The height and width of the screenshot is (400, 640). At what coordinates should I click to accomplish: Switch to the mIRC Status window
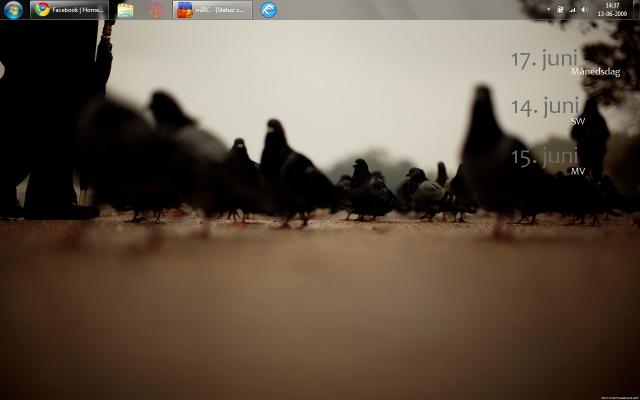(x=212, y=10)
